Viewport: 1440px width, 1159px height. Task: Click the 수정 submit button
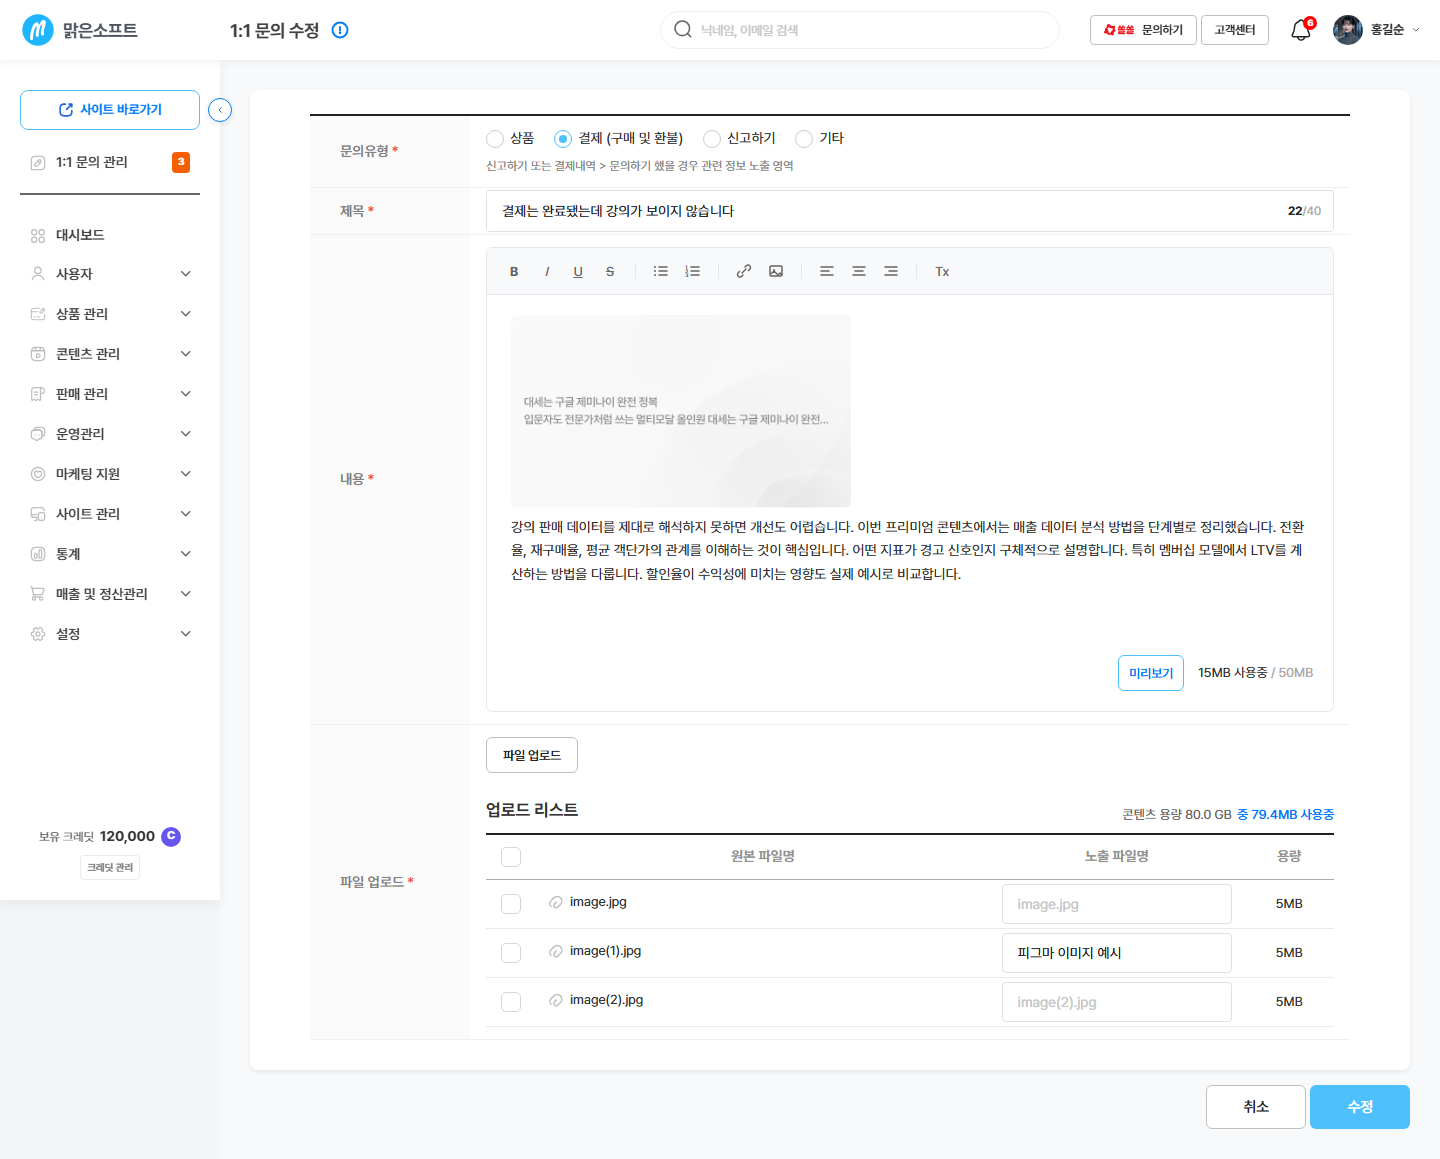click(x=1360, y=1107)
